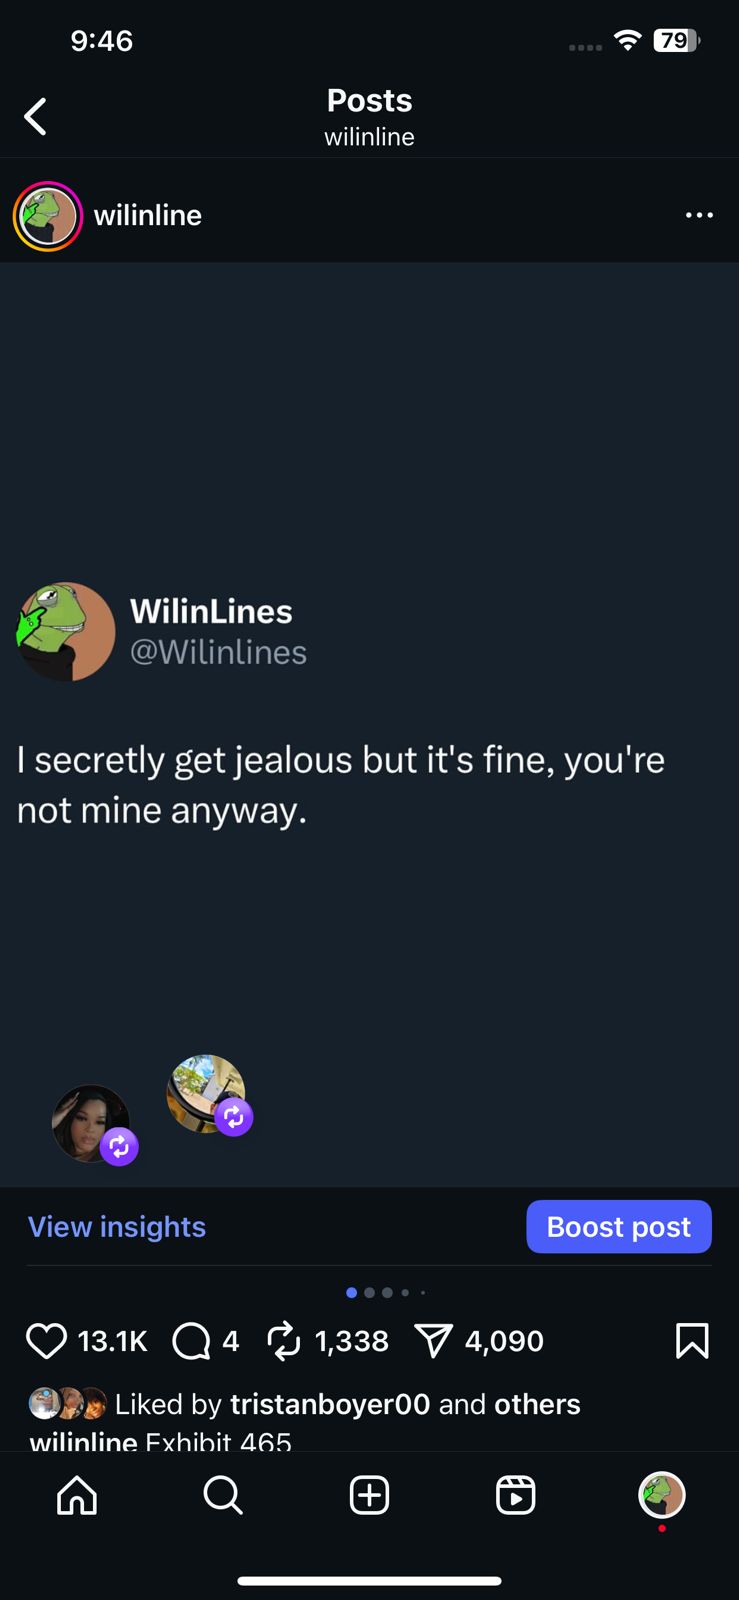The height and width of the screenshot is (1600, 739).
Task: Tap tristanboyer00 in liked by line
Action: (330, 1404)
